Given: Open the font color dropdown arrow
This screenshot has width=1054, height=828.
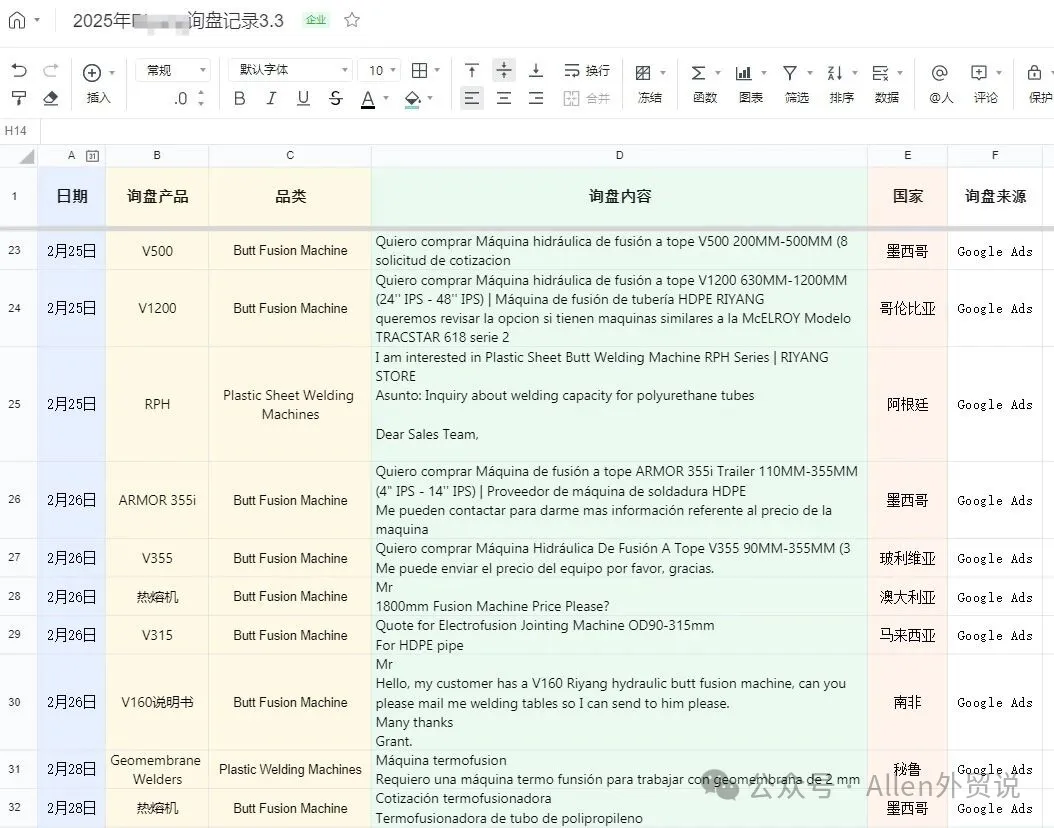Looking at the screenshot, I should coord(386,98).
